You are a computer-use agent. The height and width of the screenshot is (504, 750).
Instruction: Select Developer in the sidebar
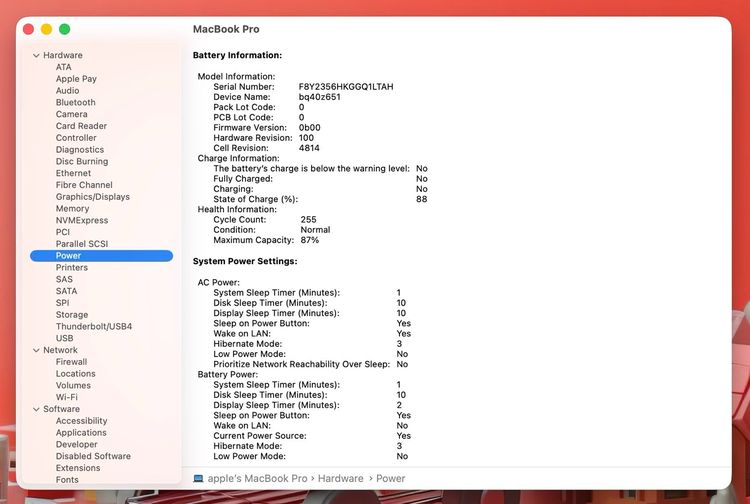coord(77,444)
